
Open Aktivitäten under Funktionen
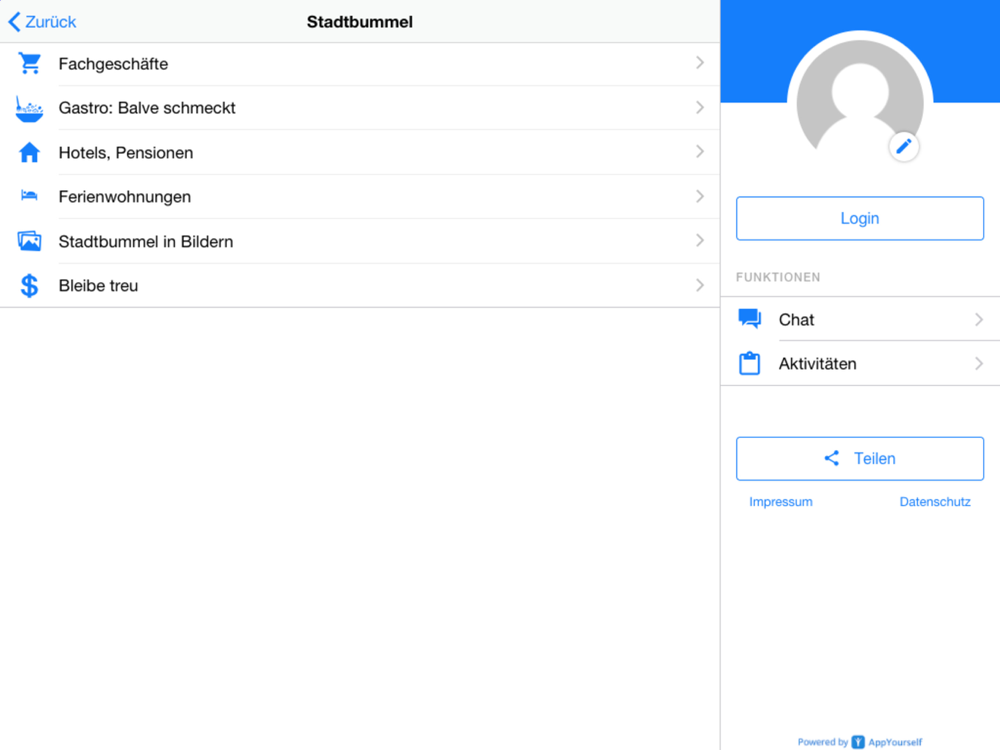point(860,364)
